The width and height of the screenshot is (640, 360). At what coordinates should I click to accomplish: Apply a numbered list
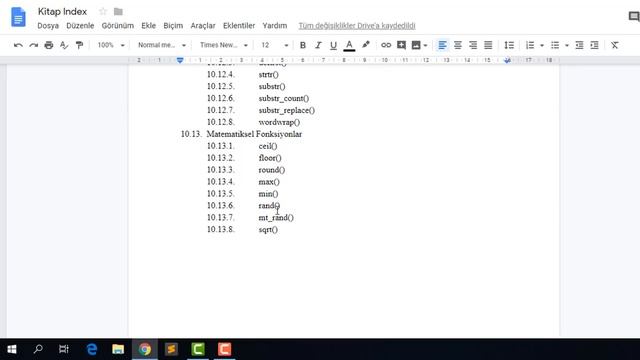(530, 45)
